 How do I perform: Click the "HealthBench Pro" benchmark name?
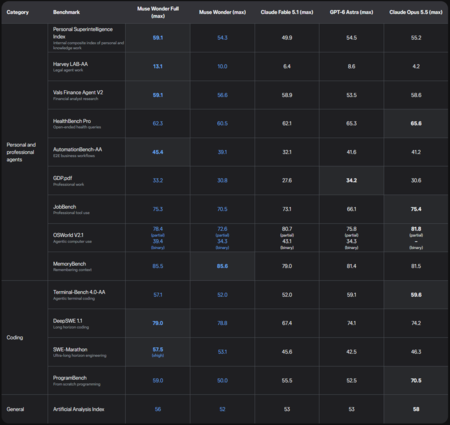(x=72, y=121)
